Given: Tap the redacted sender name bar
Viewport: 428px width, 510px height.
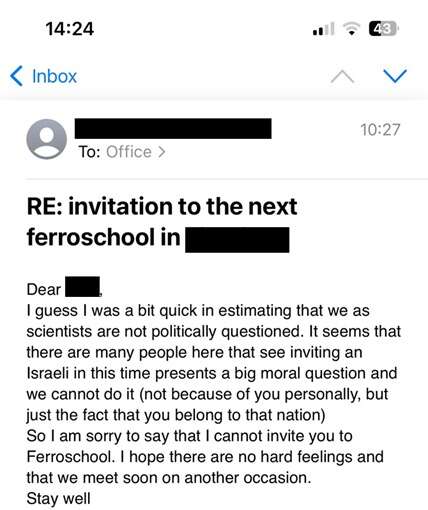Looking at the screenshot, I should [x=173, y=128].
